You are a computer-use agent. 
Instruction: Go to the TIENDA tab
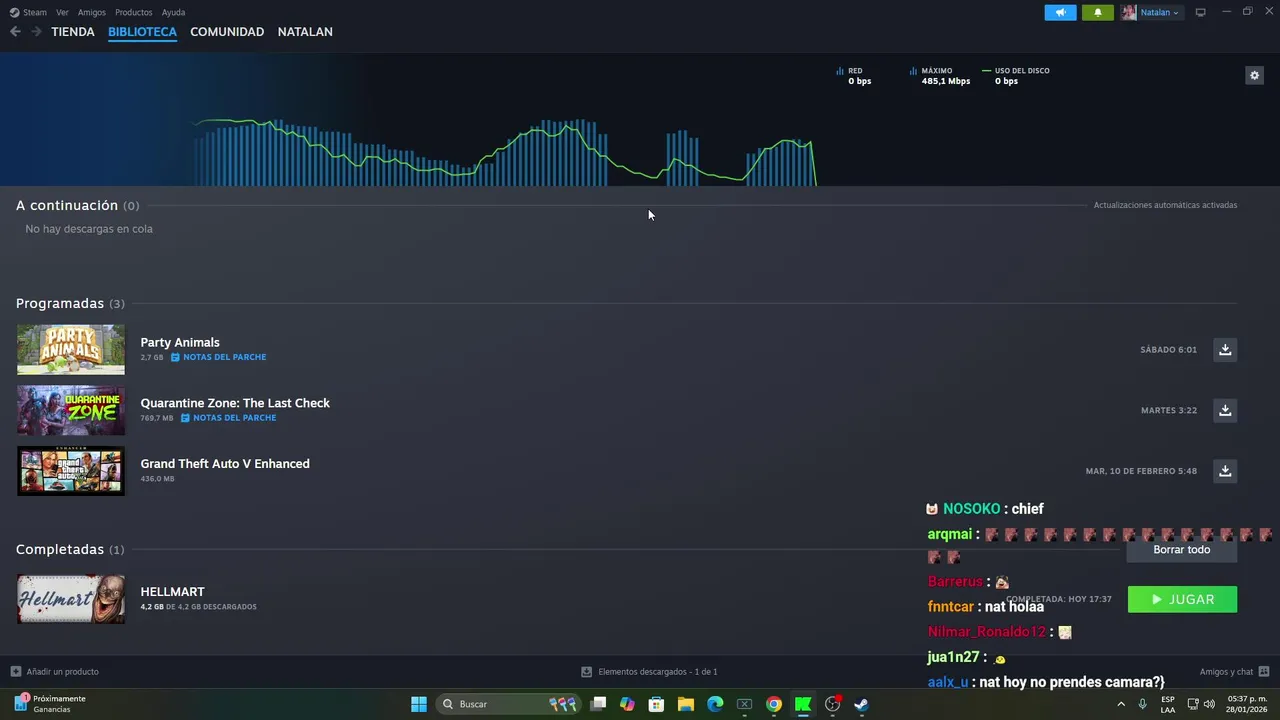click(73, 32)
